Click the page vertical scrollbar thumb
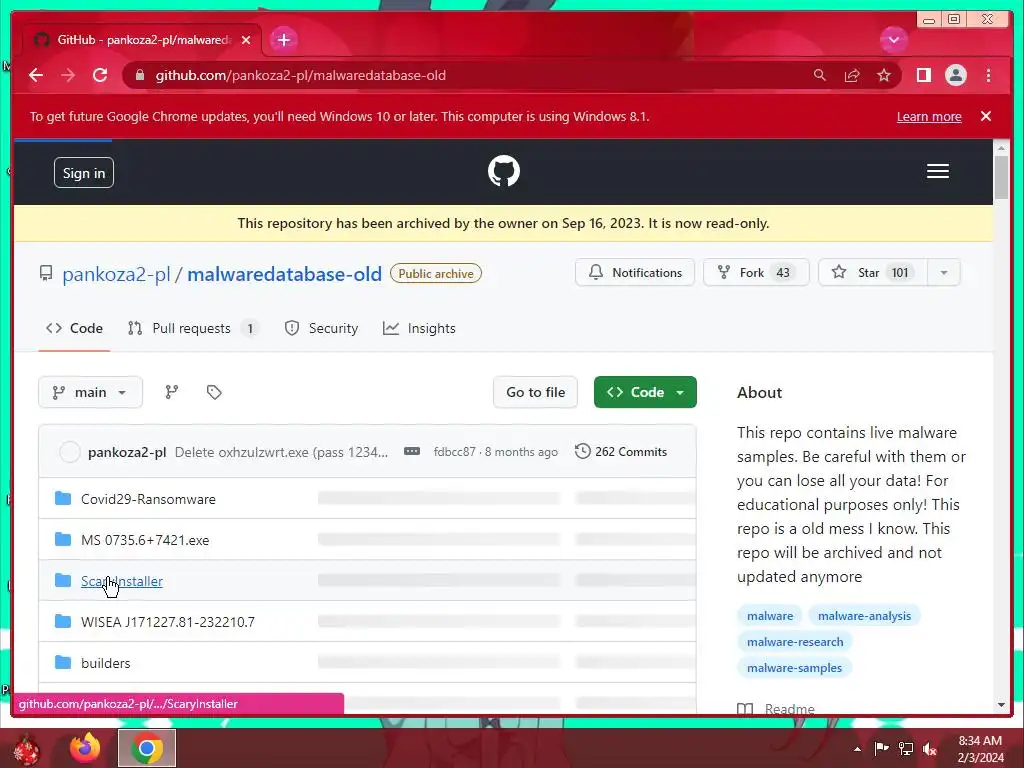Screen dimensions: 1024x768 click(1001, 179)
